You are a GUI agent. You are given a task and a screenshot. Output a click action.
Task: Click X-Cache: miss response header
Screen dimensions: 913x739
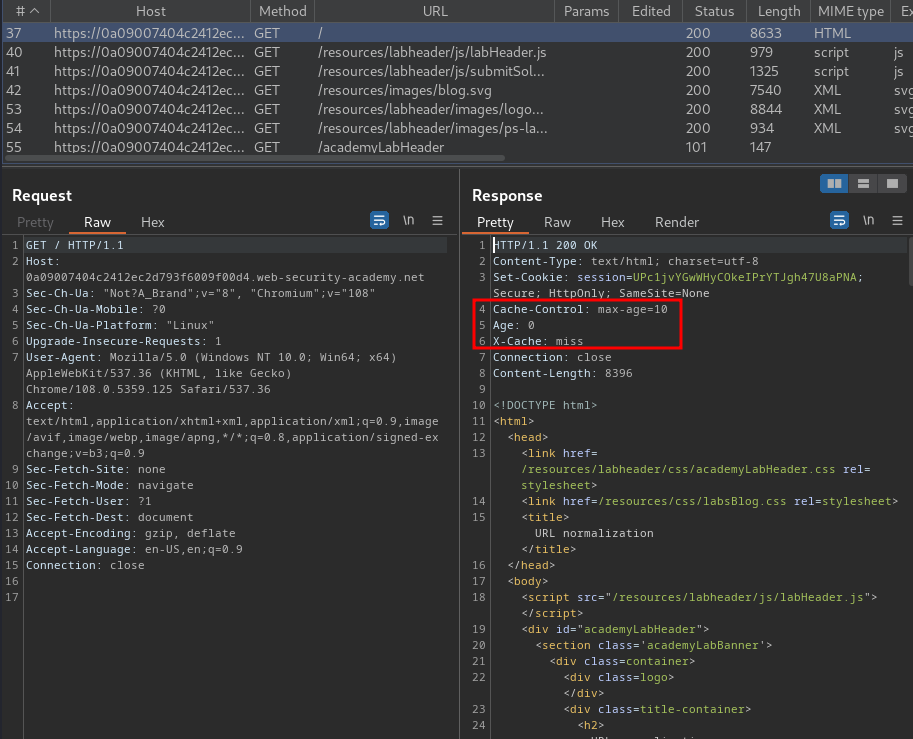pyautogui.click(x=538, y=341)
